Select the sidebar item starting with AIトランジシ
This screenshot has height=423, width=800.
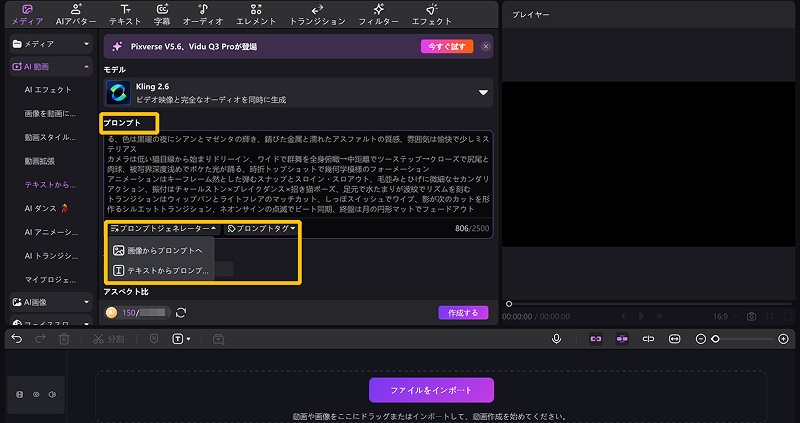pos(51,256)
